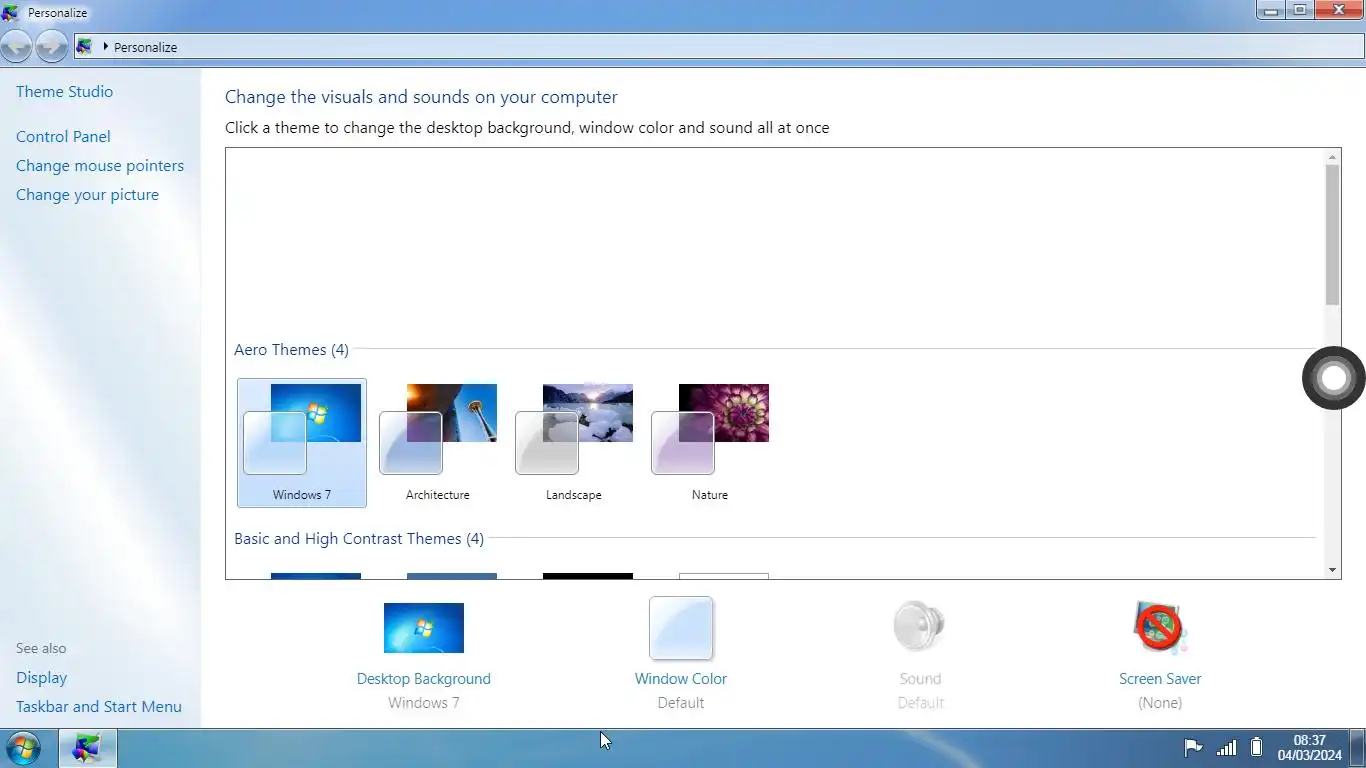Click the Start menu orb
Viewport: 1366px width, 768px height.
(22, 748)
